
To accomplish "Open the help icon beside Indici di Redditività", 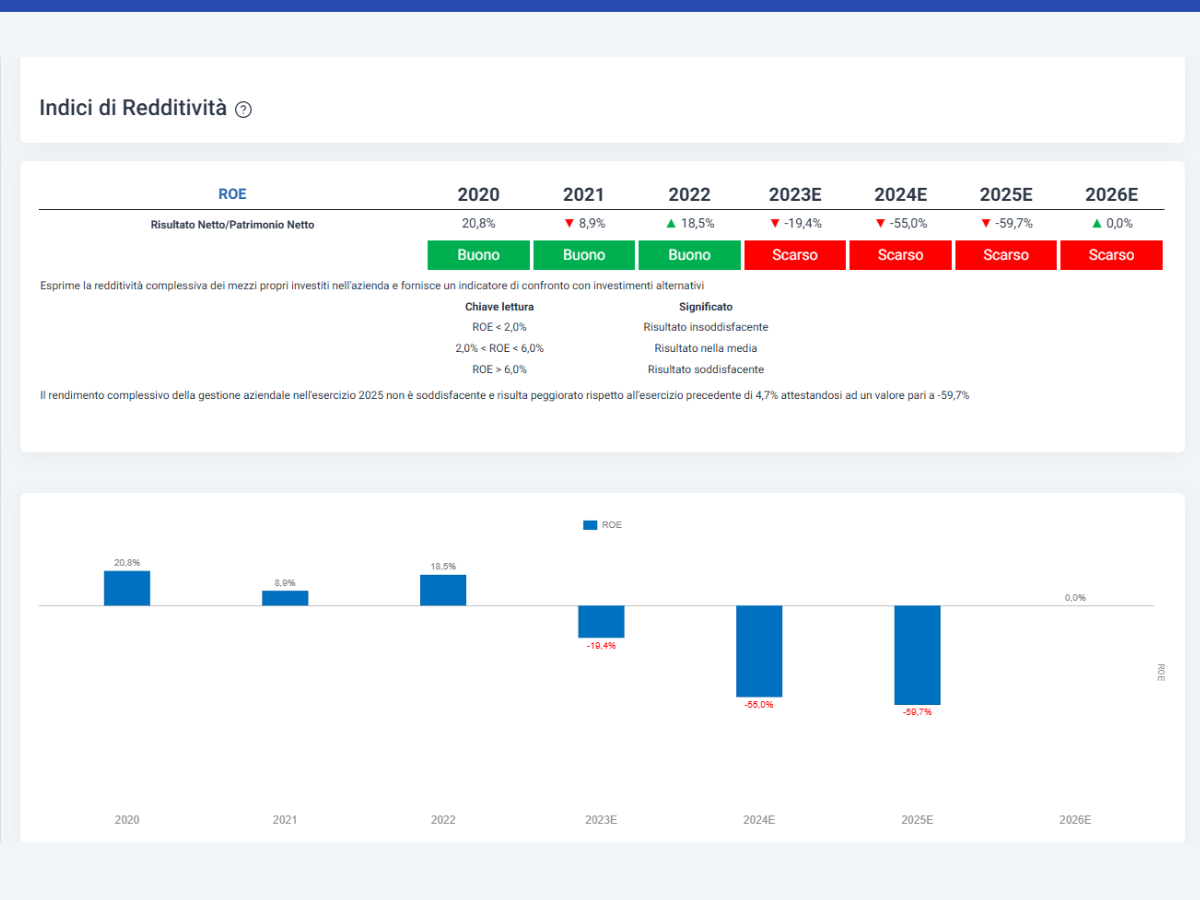I will point(243,110).
